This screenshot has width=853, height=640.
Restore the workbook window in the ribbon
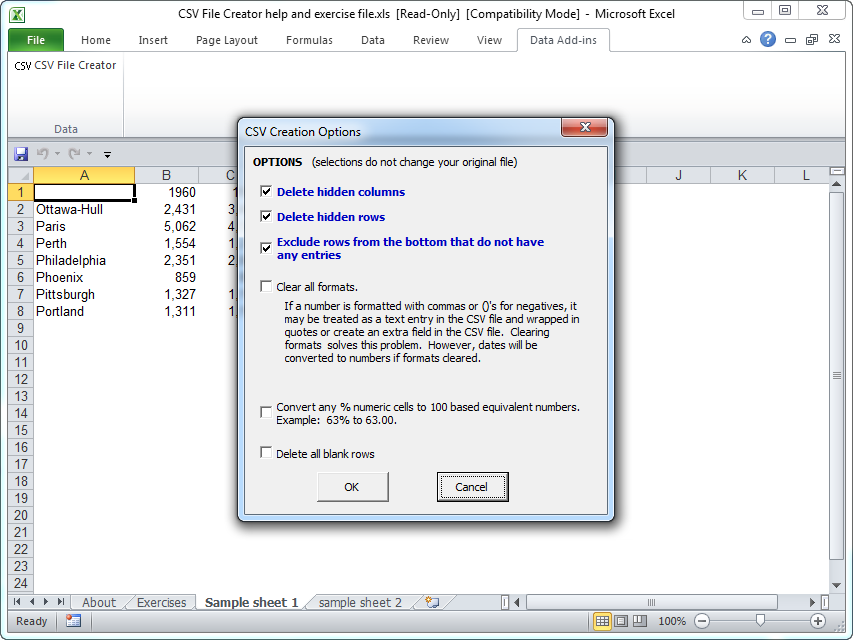pos(812,40)
